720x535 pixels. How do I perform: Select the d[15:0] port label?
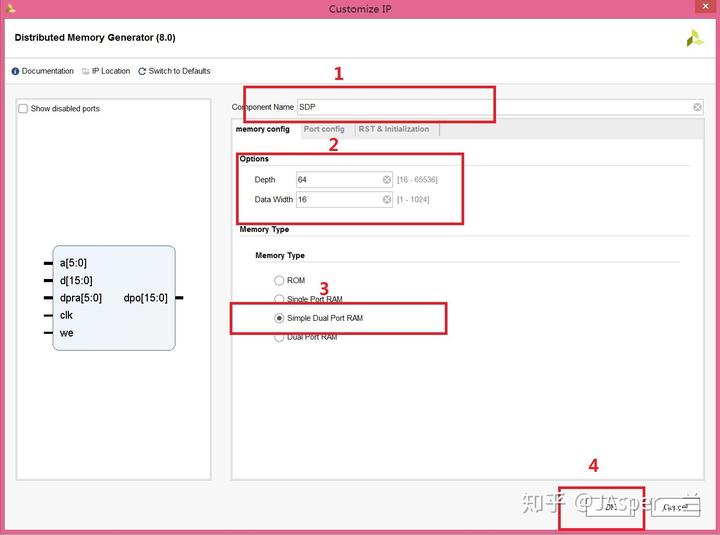click(x=76, y=281)
